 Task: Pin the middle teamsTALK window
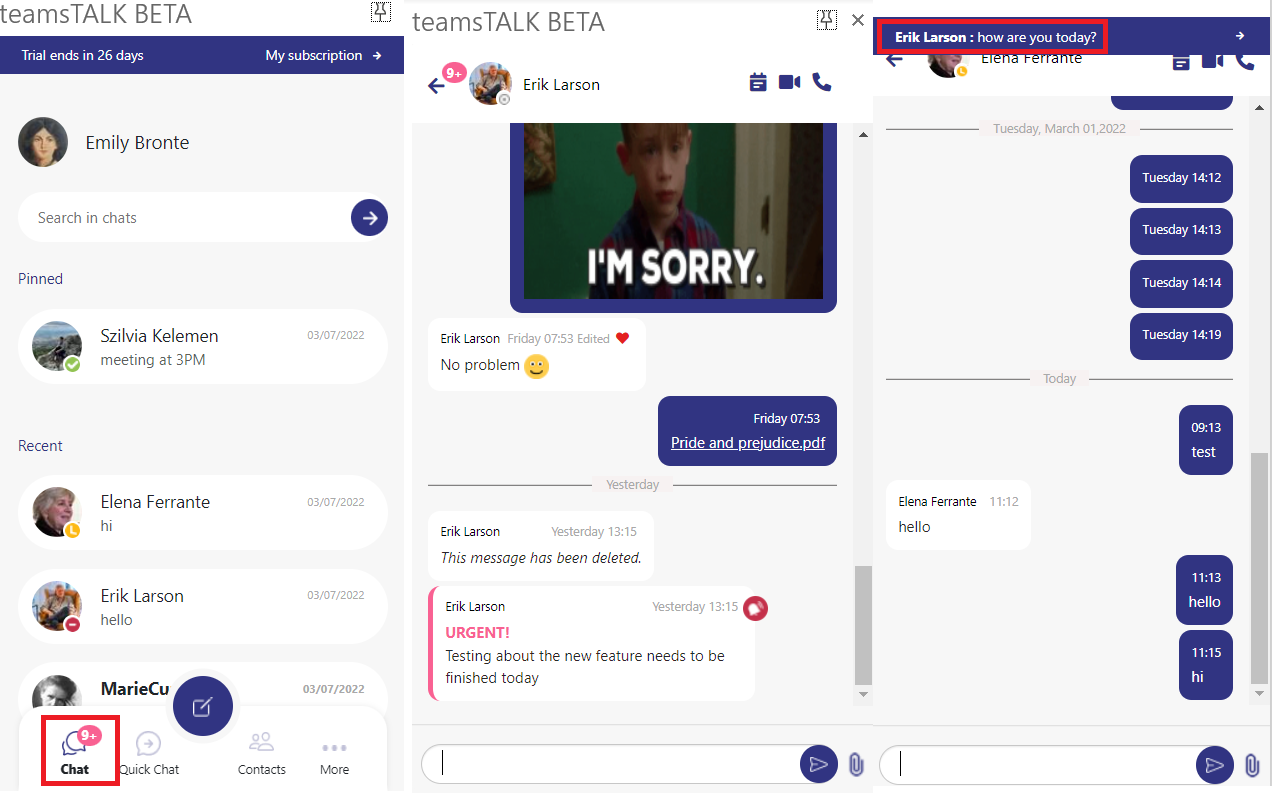pyautogui.click(x=826, y=20)
